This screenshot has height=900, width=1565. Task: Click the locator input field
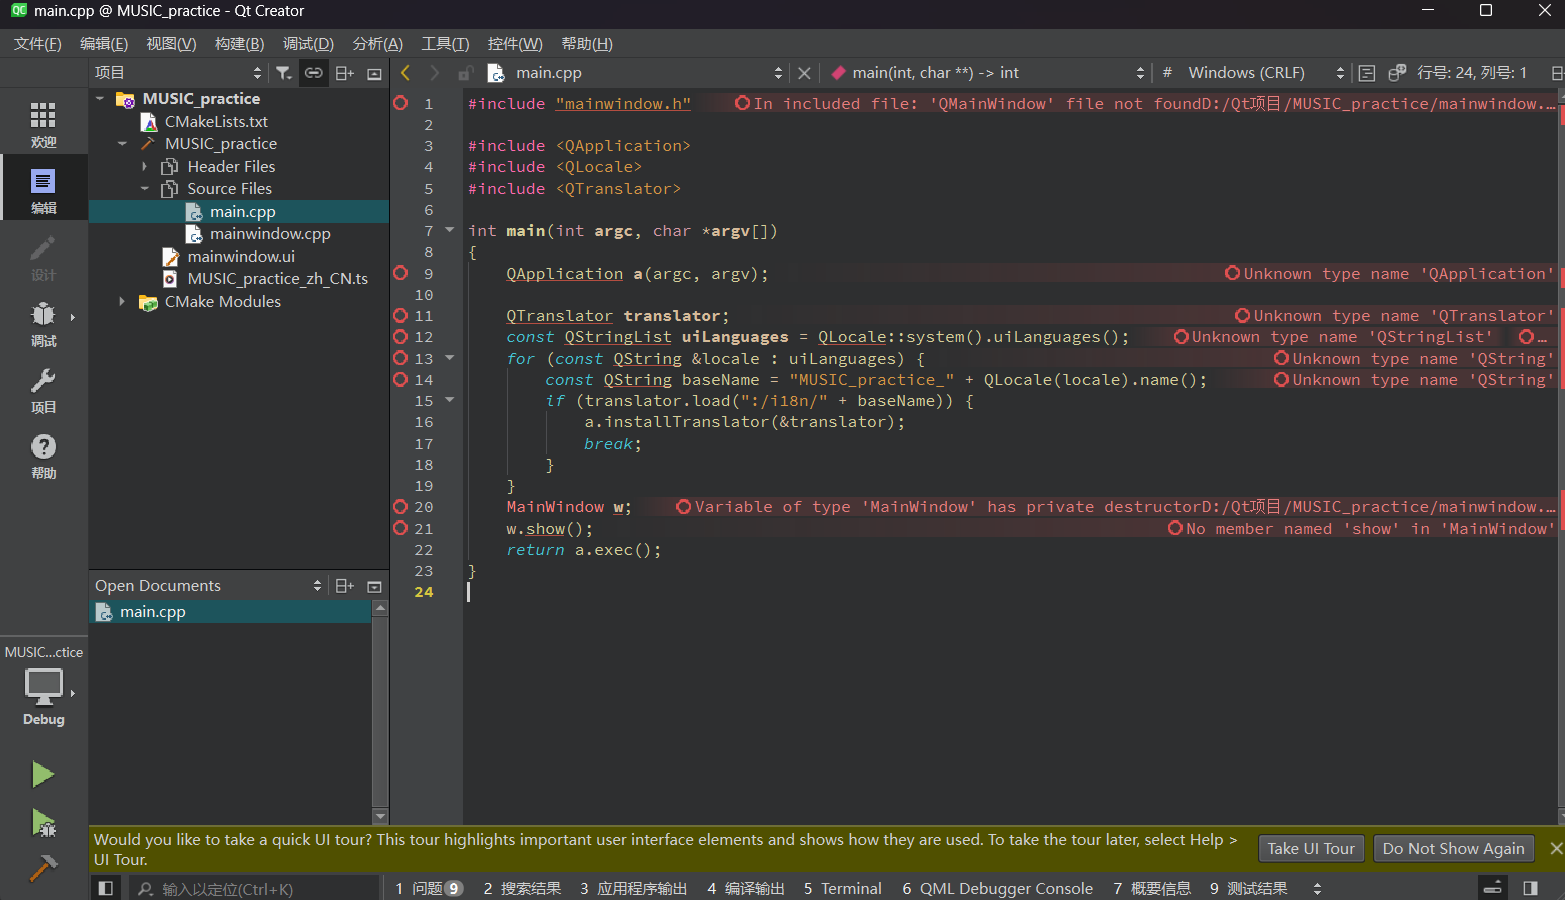point(255,888)
